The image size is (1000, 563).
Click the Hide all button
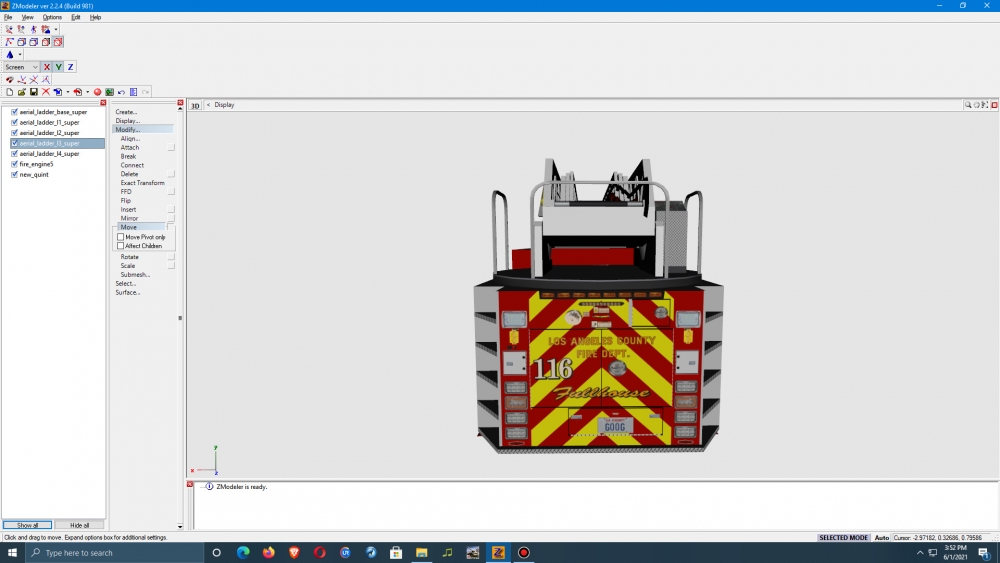(x=80, y=525)
